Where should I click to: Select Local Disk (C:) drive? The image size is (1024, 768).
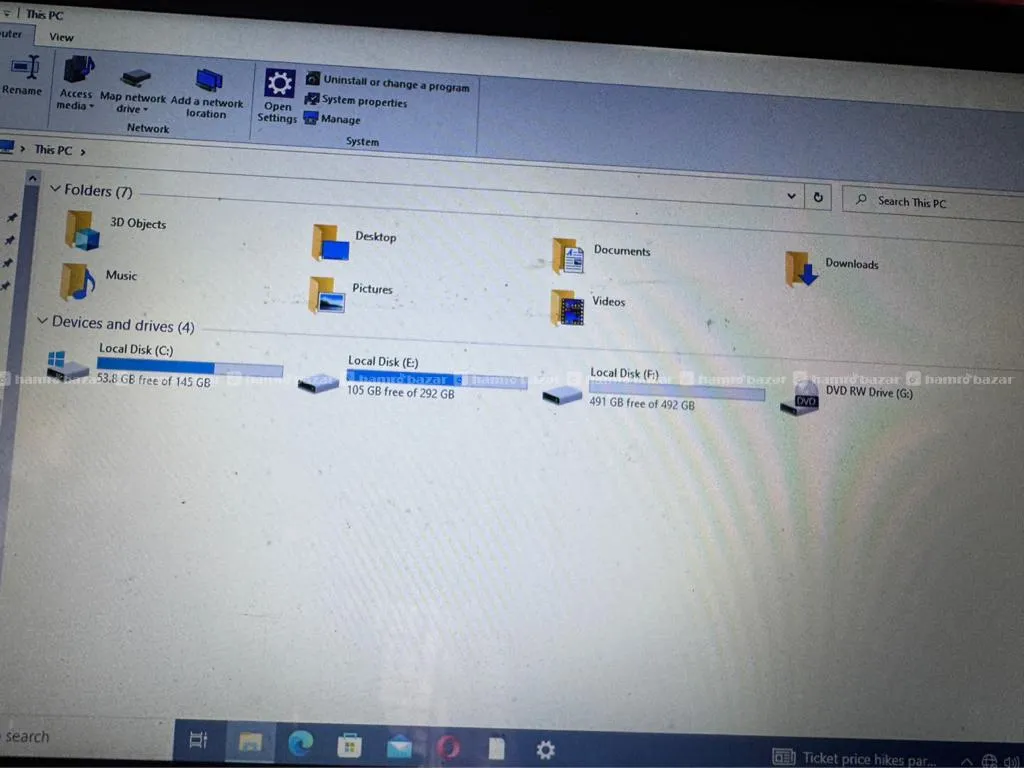[x=70, y=365]
